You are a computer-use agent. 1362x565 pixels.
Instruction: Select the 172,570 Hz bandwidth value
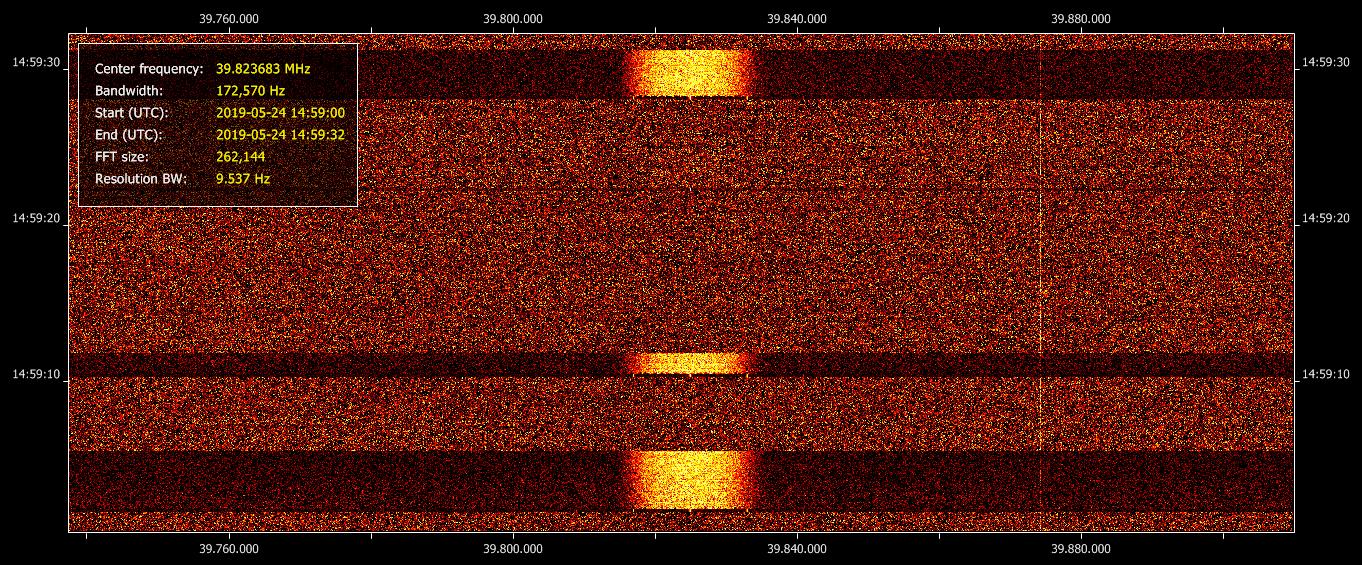[250, 91]
